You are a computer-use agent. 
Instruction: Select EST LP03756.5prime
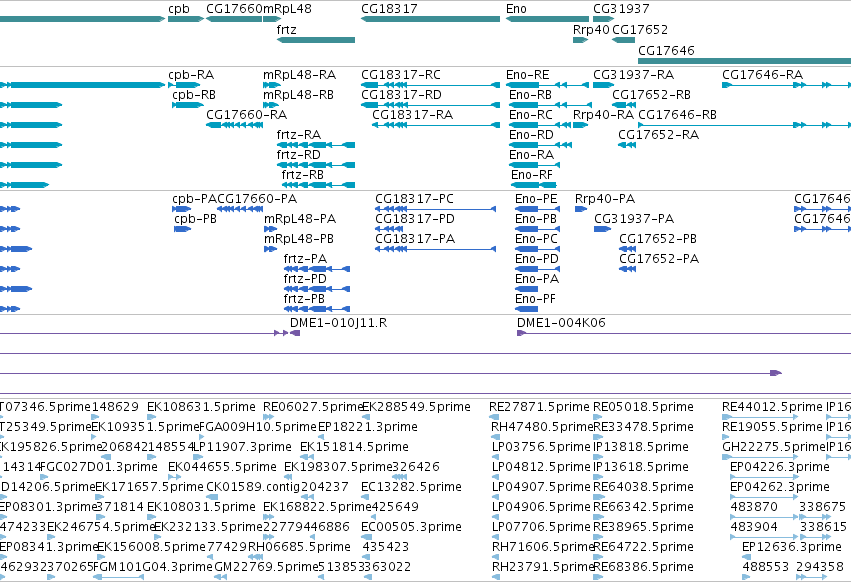[541, 447]
